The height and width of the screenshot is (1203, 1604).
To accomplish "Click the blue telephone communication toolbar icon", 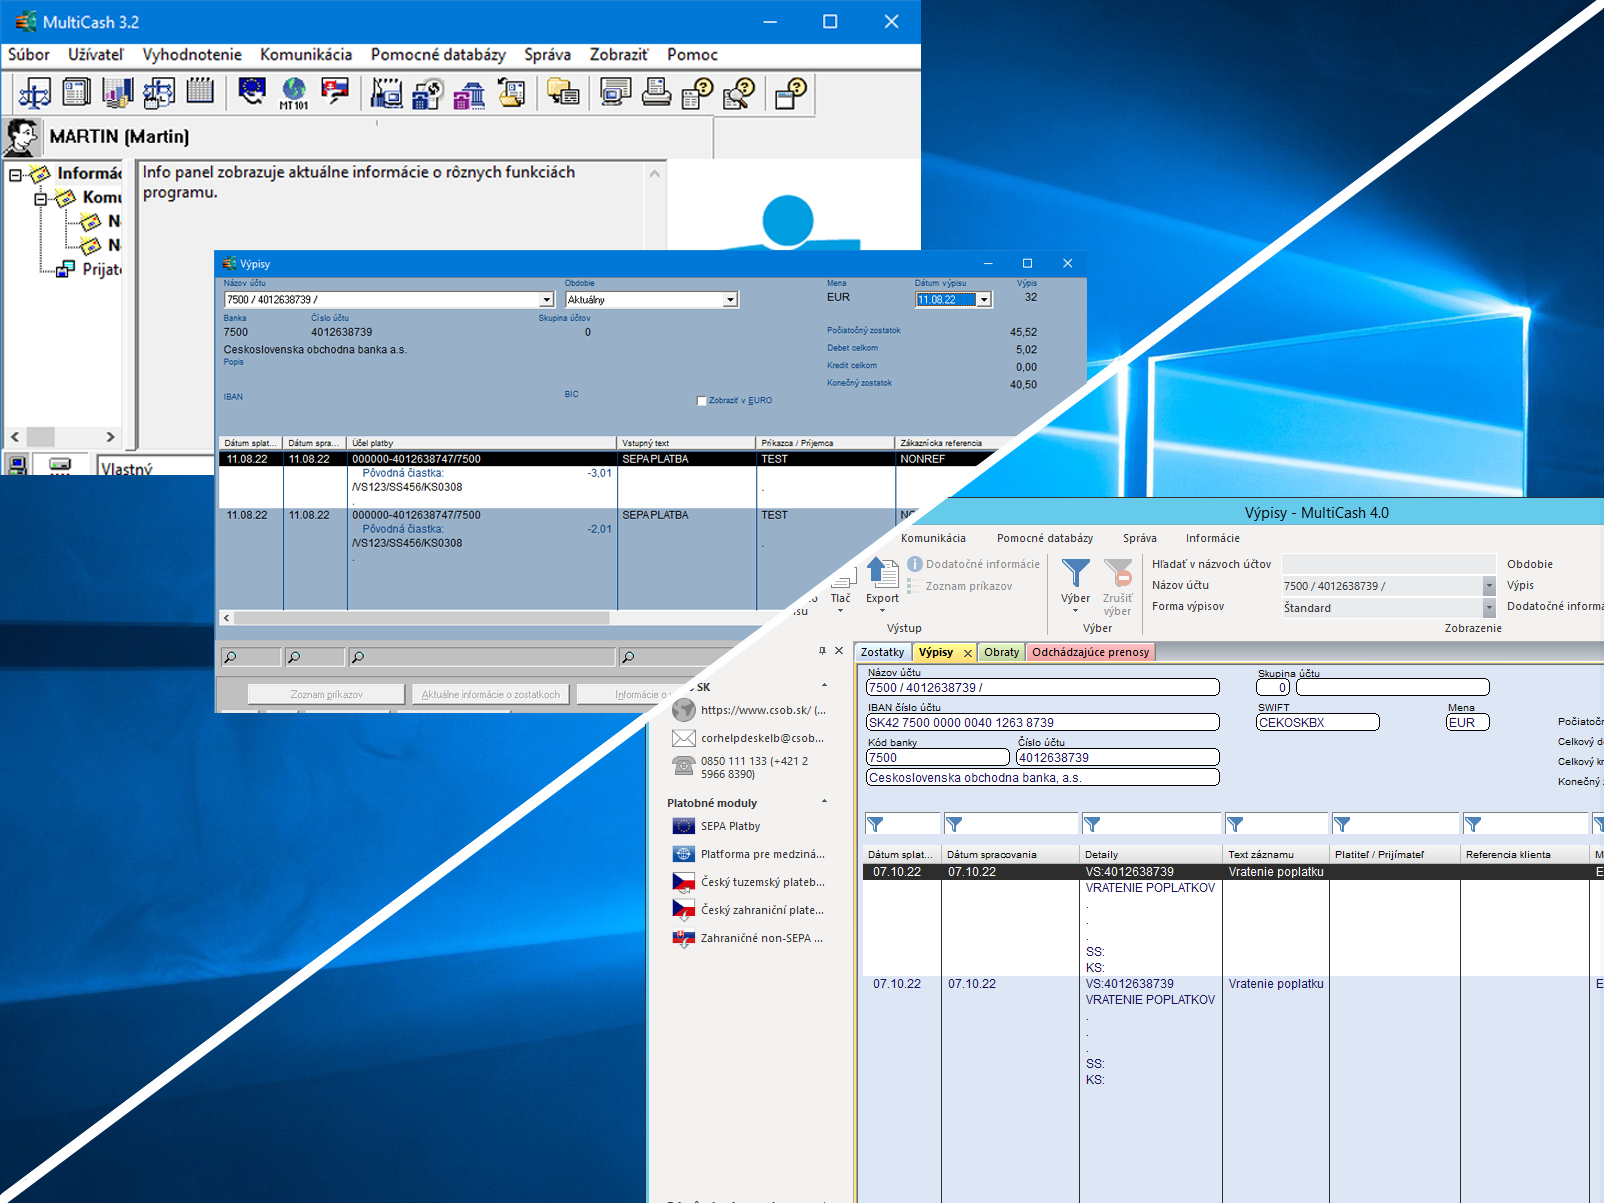I will tap(428, 94).
